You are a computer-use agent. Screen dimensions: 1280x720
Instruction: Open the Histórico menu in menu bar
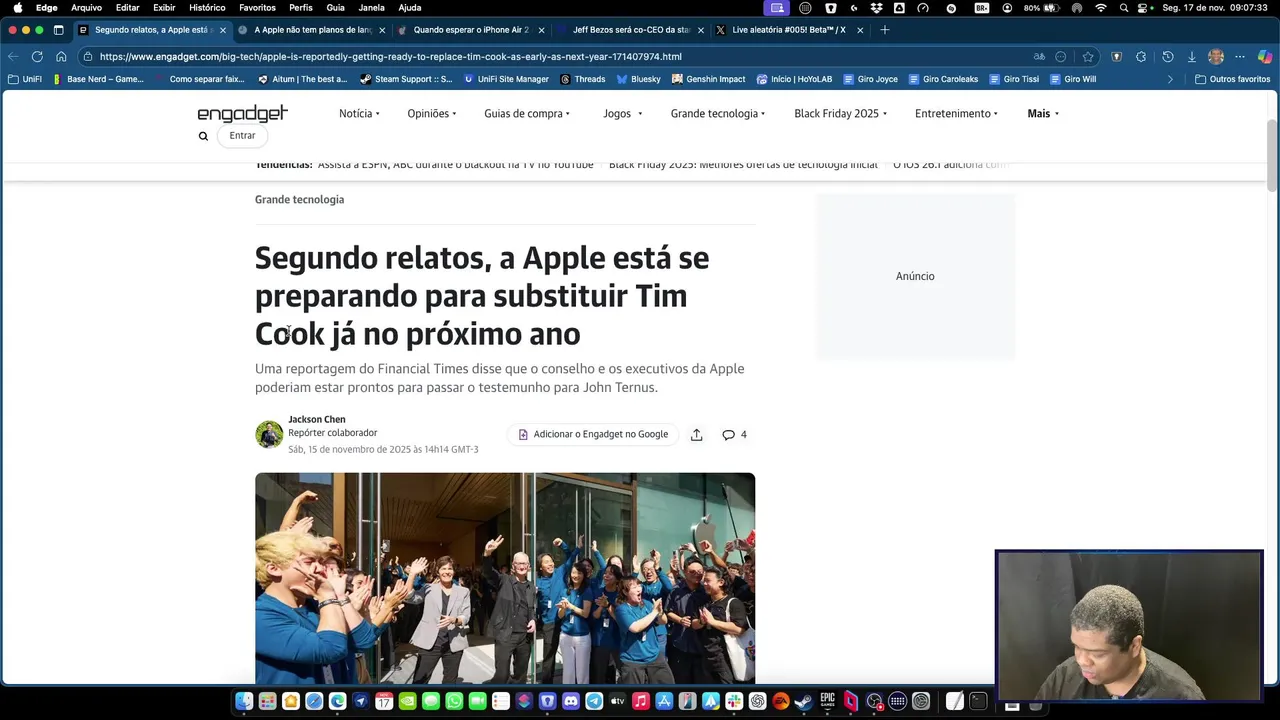click(207, 8)
